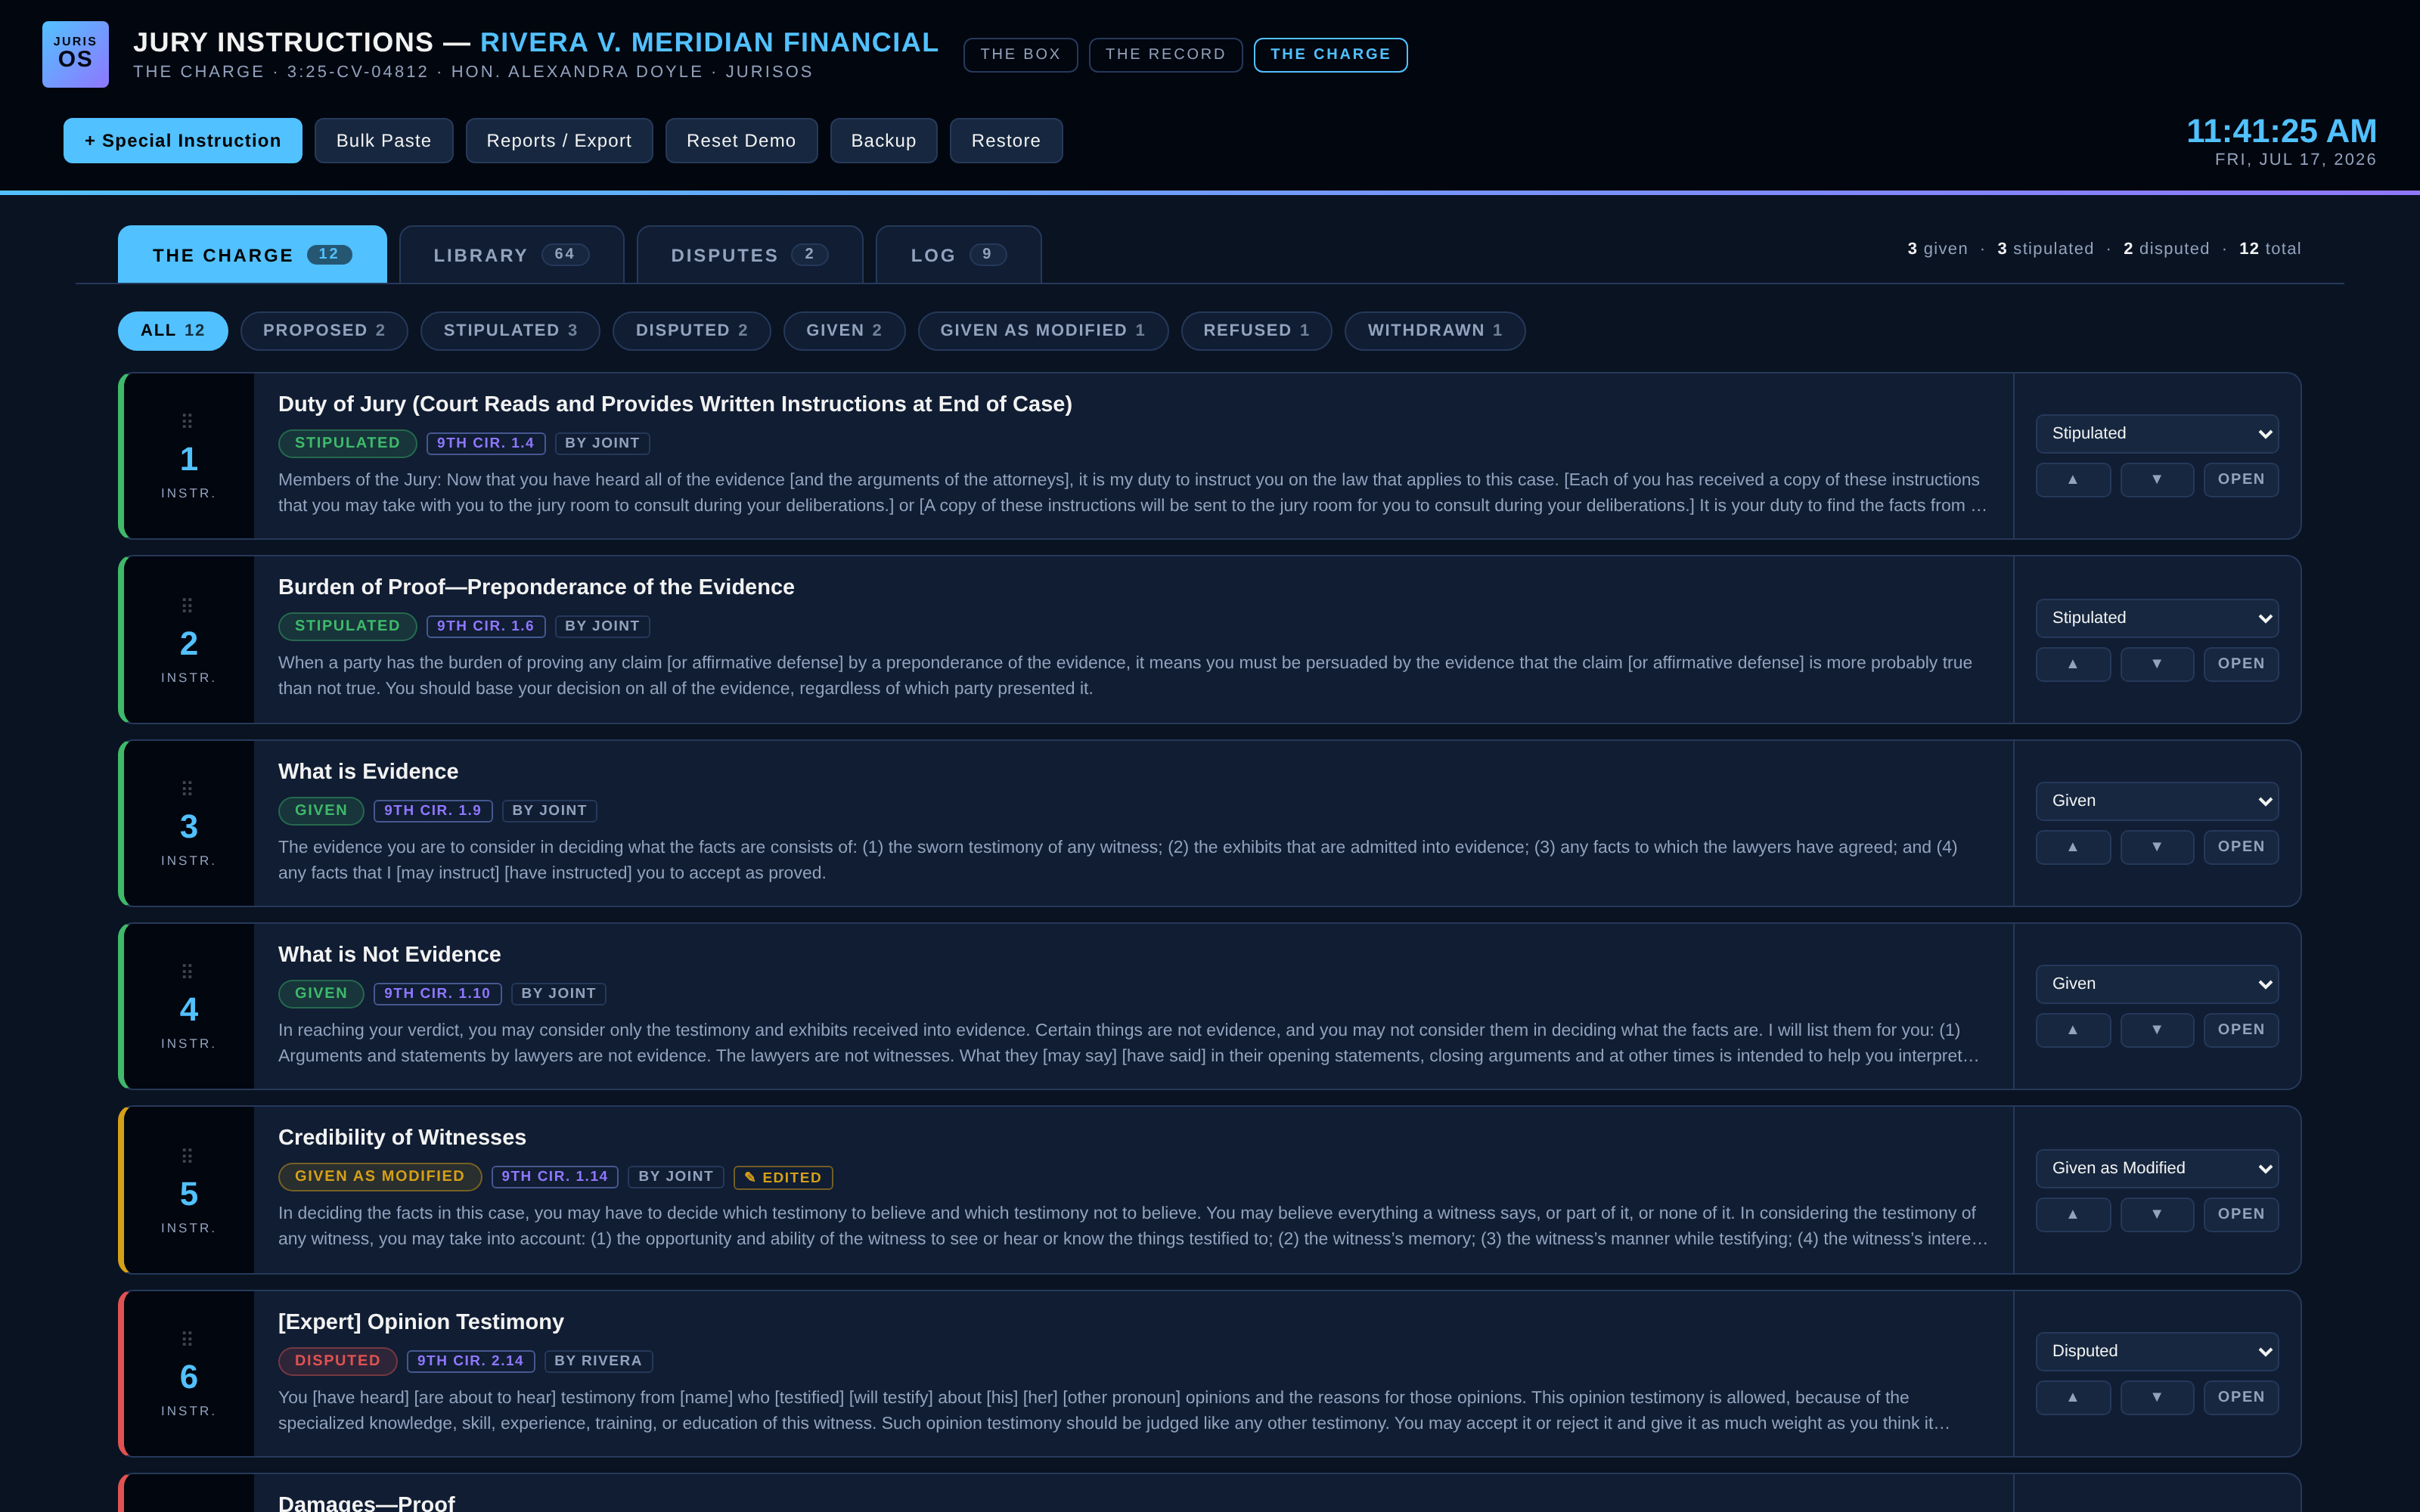2420x1512 pixels.
Task: Open the Library tab
Action: pos(511,255)
